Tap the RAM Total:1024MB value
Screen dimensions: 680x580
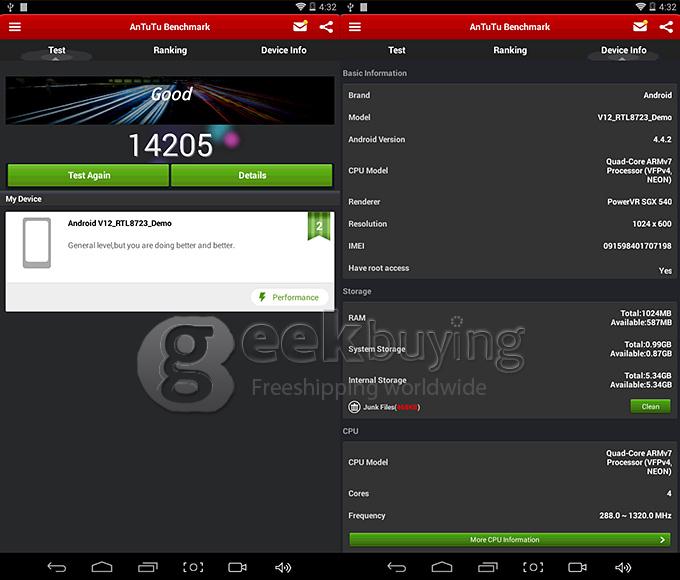click(x=646, y=313)
